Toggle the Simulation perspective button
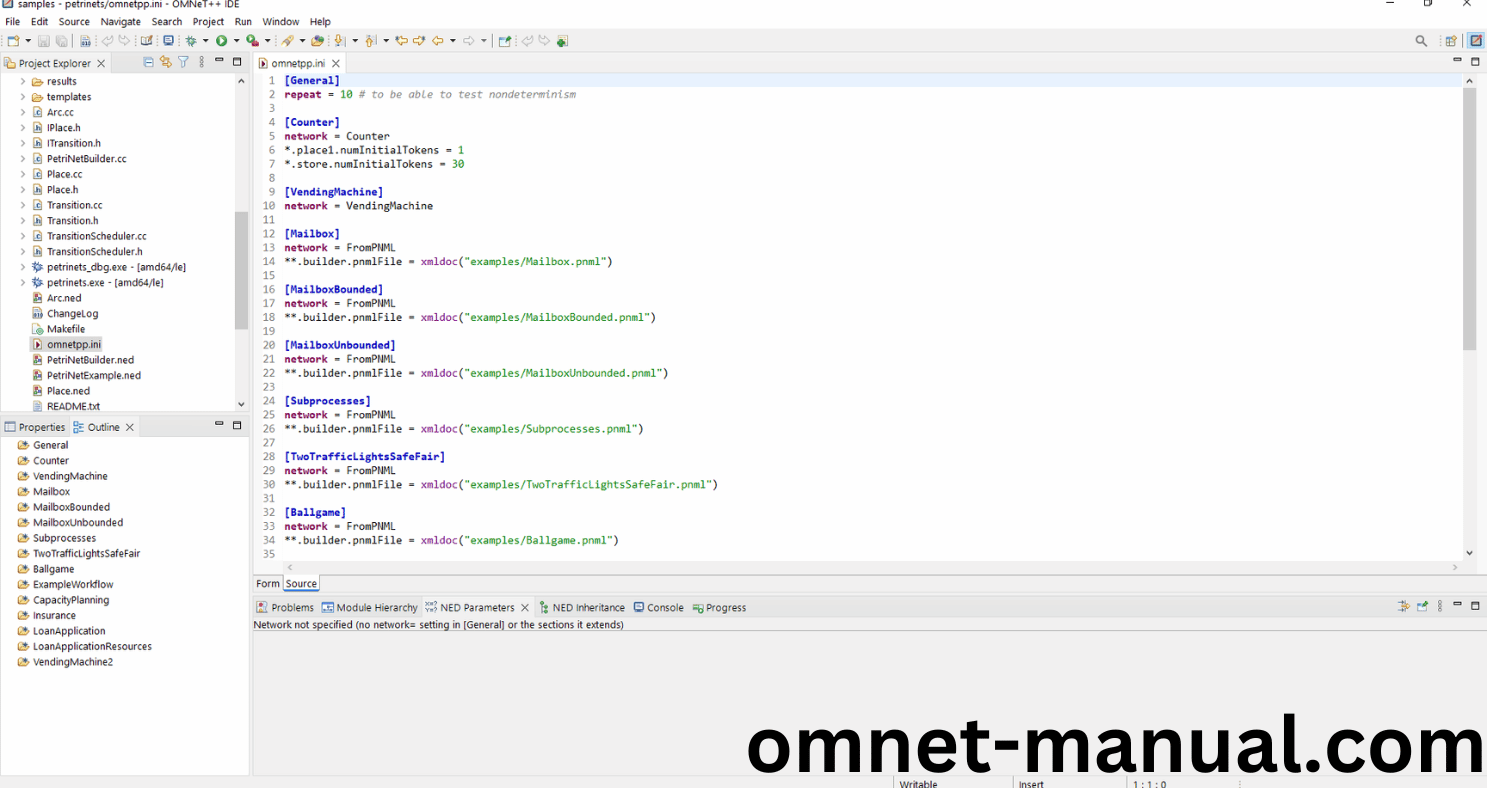Screen dimensions: 1487x788 (1475, 41)
